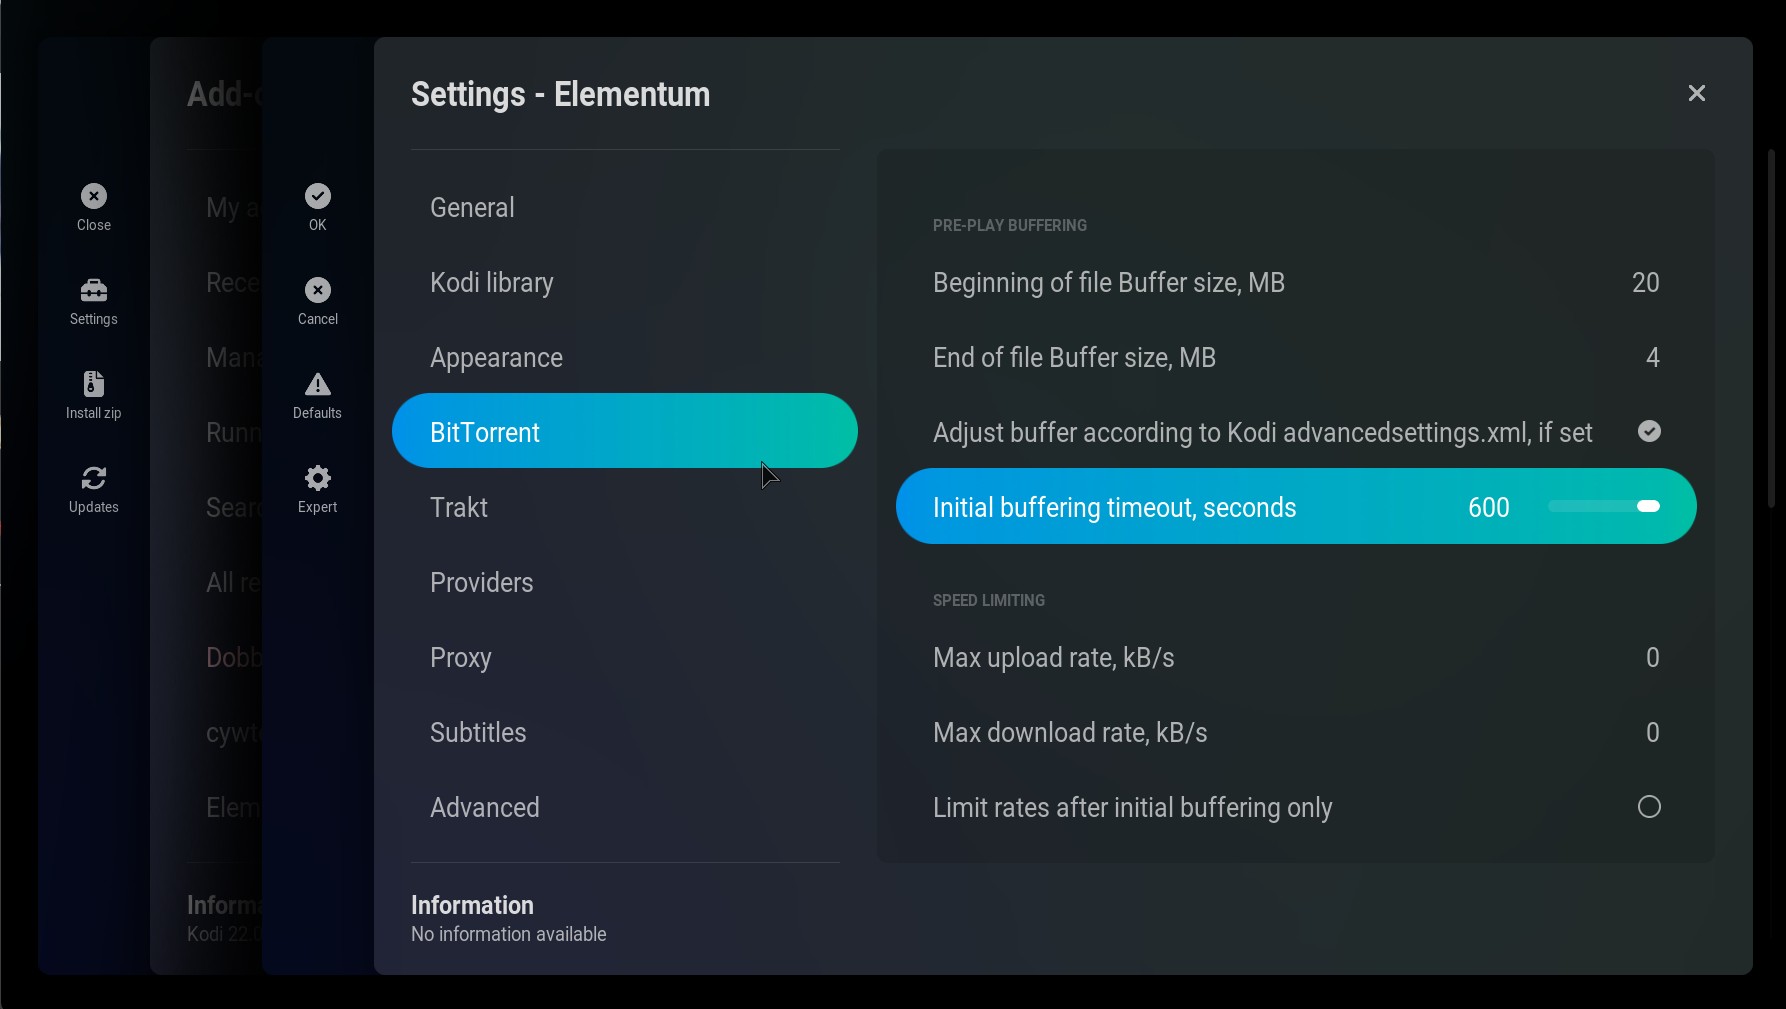Screen dimensions: 1786x1009
Task: Select the Trakt settings category
Action: 459,507
